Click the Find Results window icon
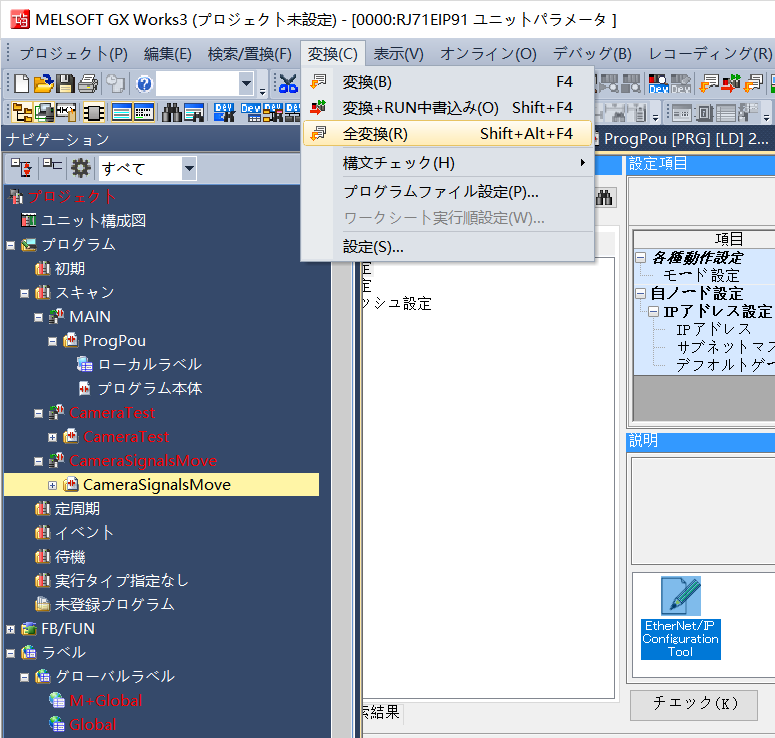 tap(194, 113)
